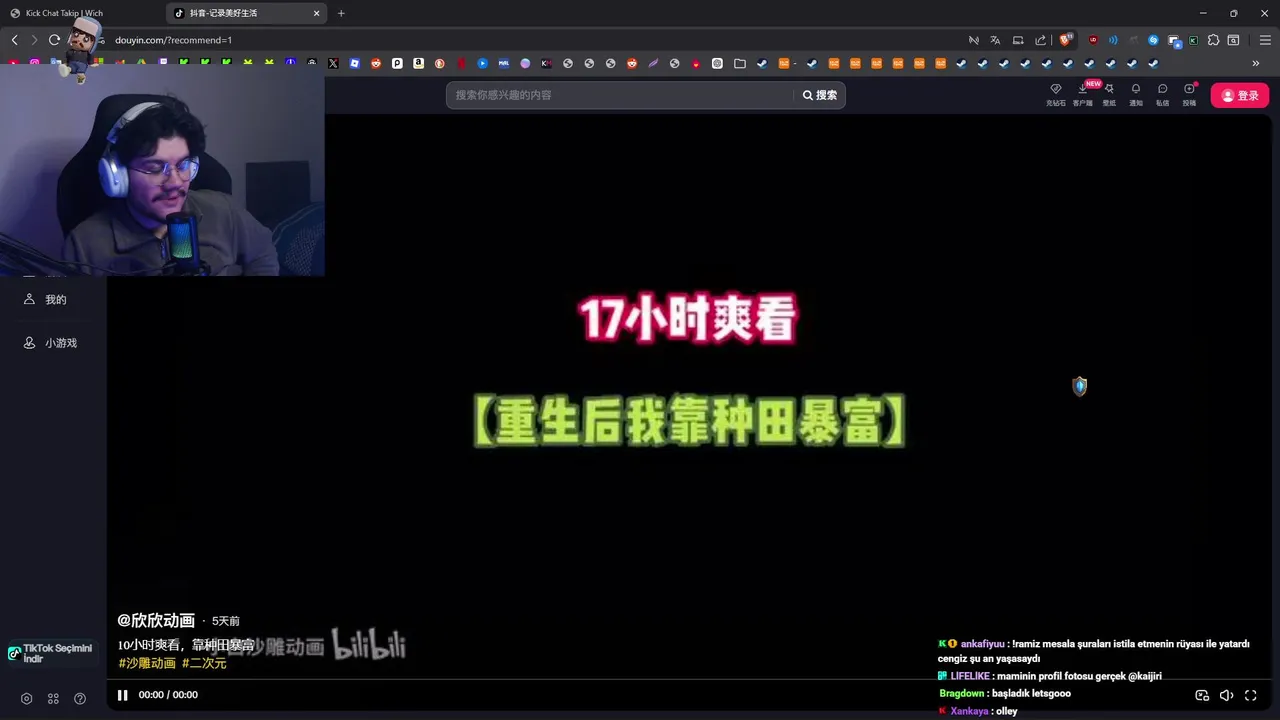The width and height of the screenshot is (1280, 720).
Task: Open the extensions puzzle piece menu
Action: coord(1213,40)
